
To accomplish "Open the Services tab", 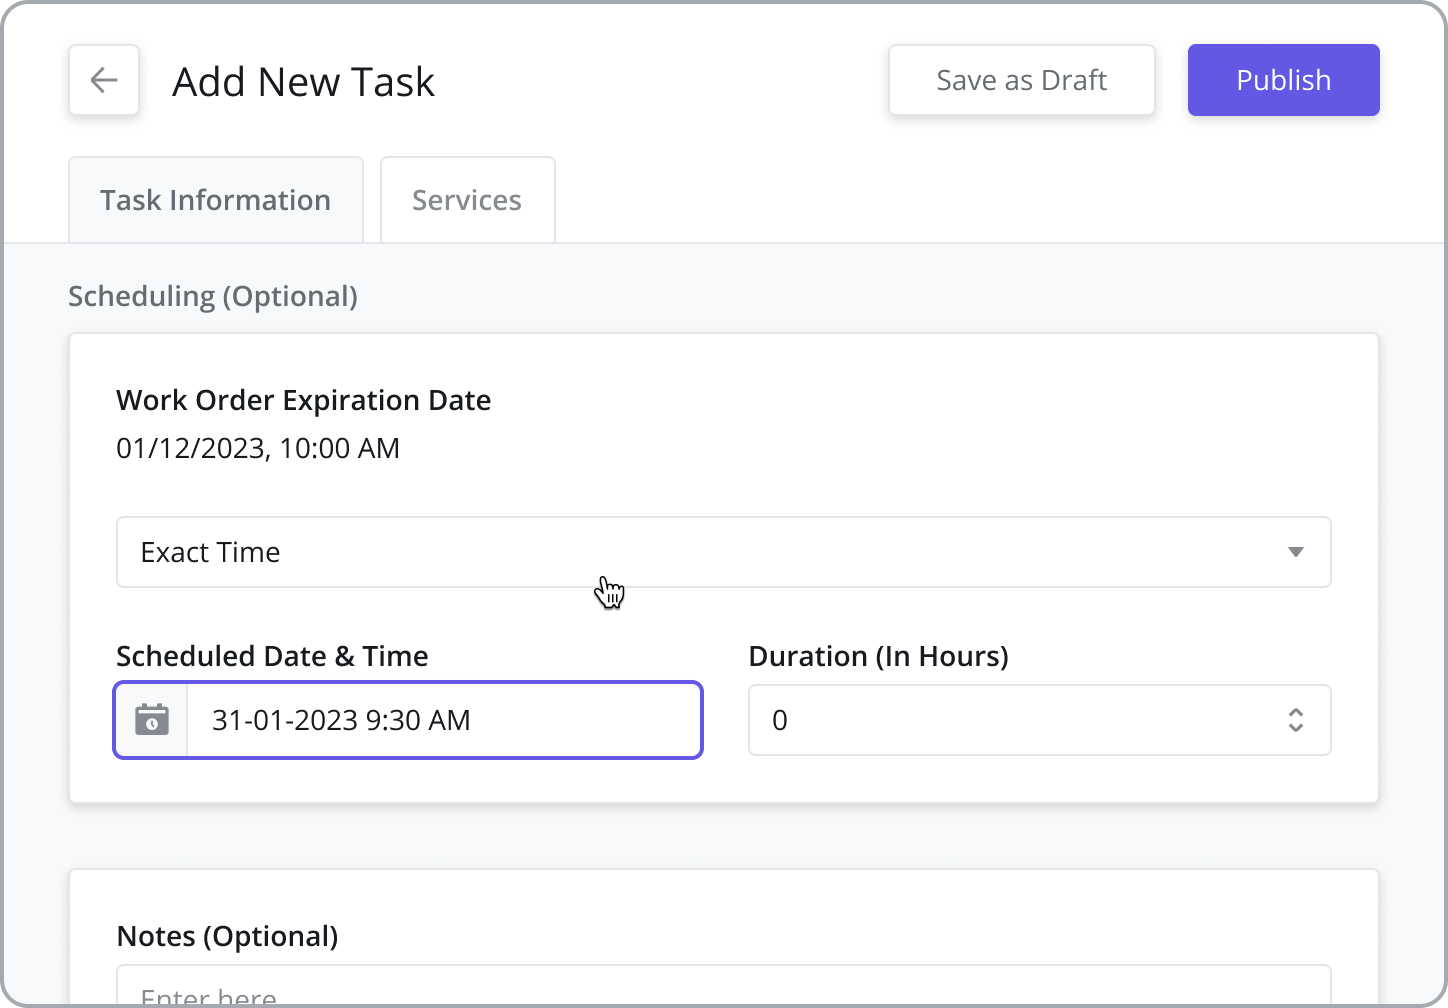I will click(468, 200).
